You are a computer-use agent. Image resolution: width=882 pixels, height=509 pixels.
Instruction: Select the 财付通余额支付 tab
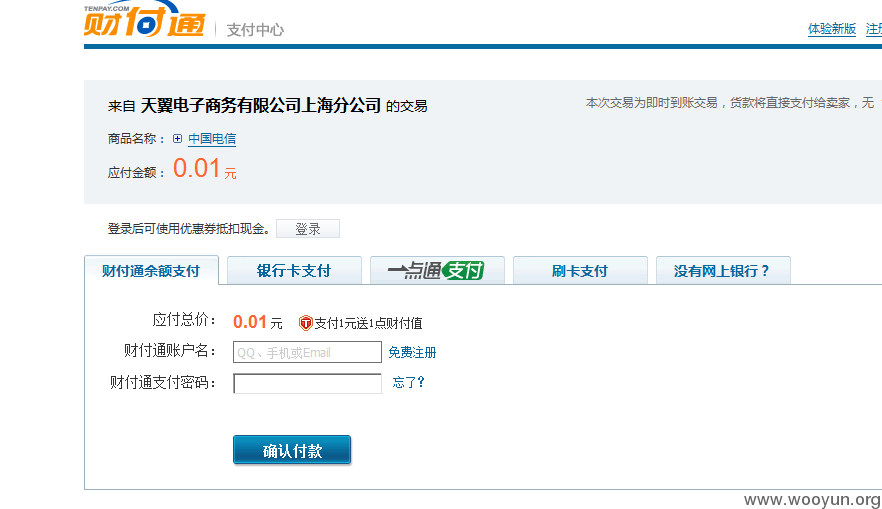pos(151,271)
